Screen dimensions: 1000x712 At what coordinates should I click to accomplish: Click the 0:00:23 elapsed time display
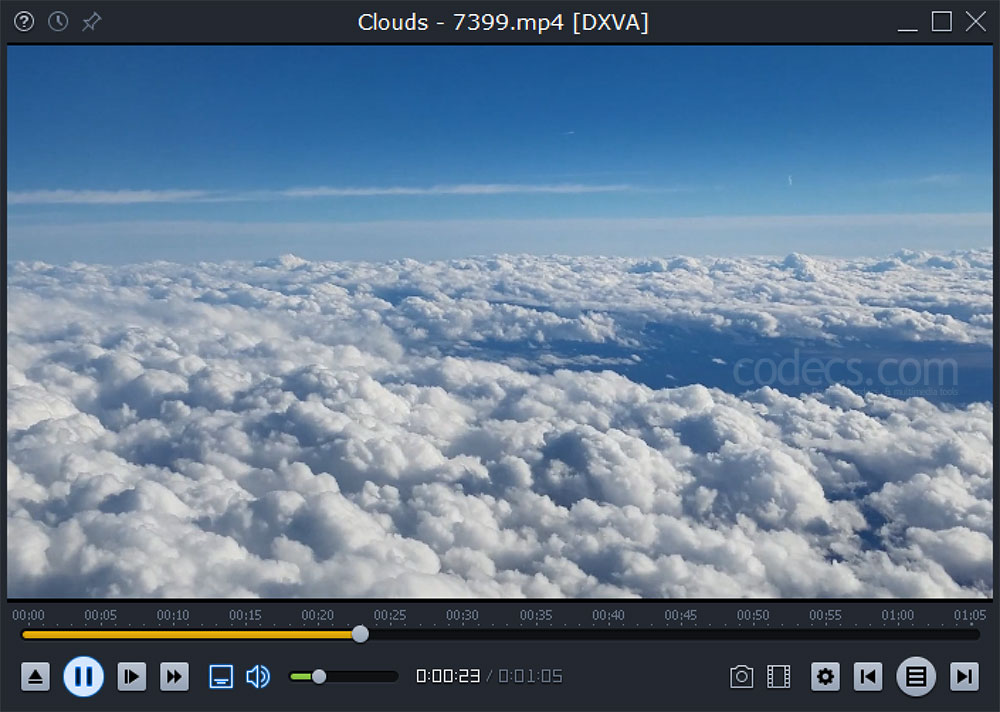(448, 676)
